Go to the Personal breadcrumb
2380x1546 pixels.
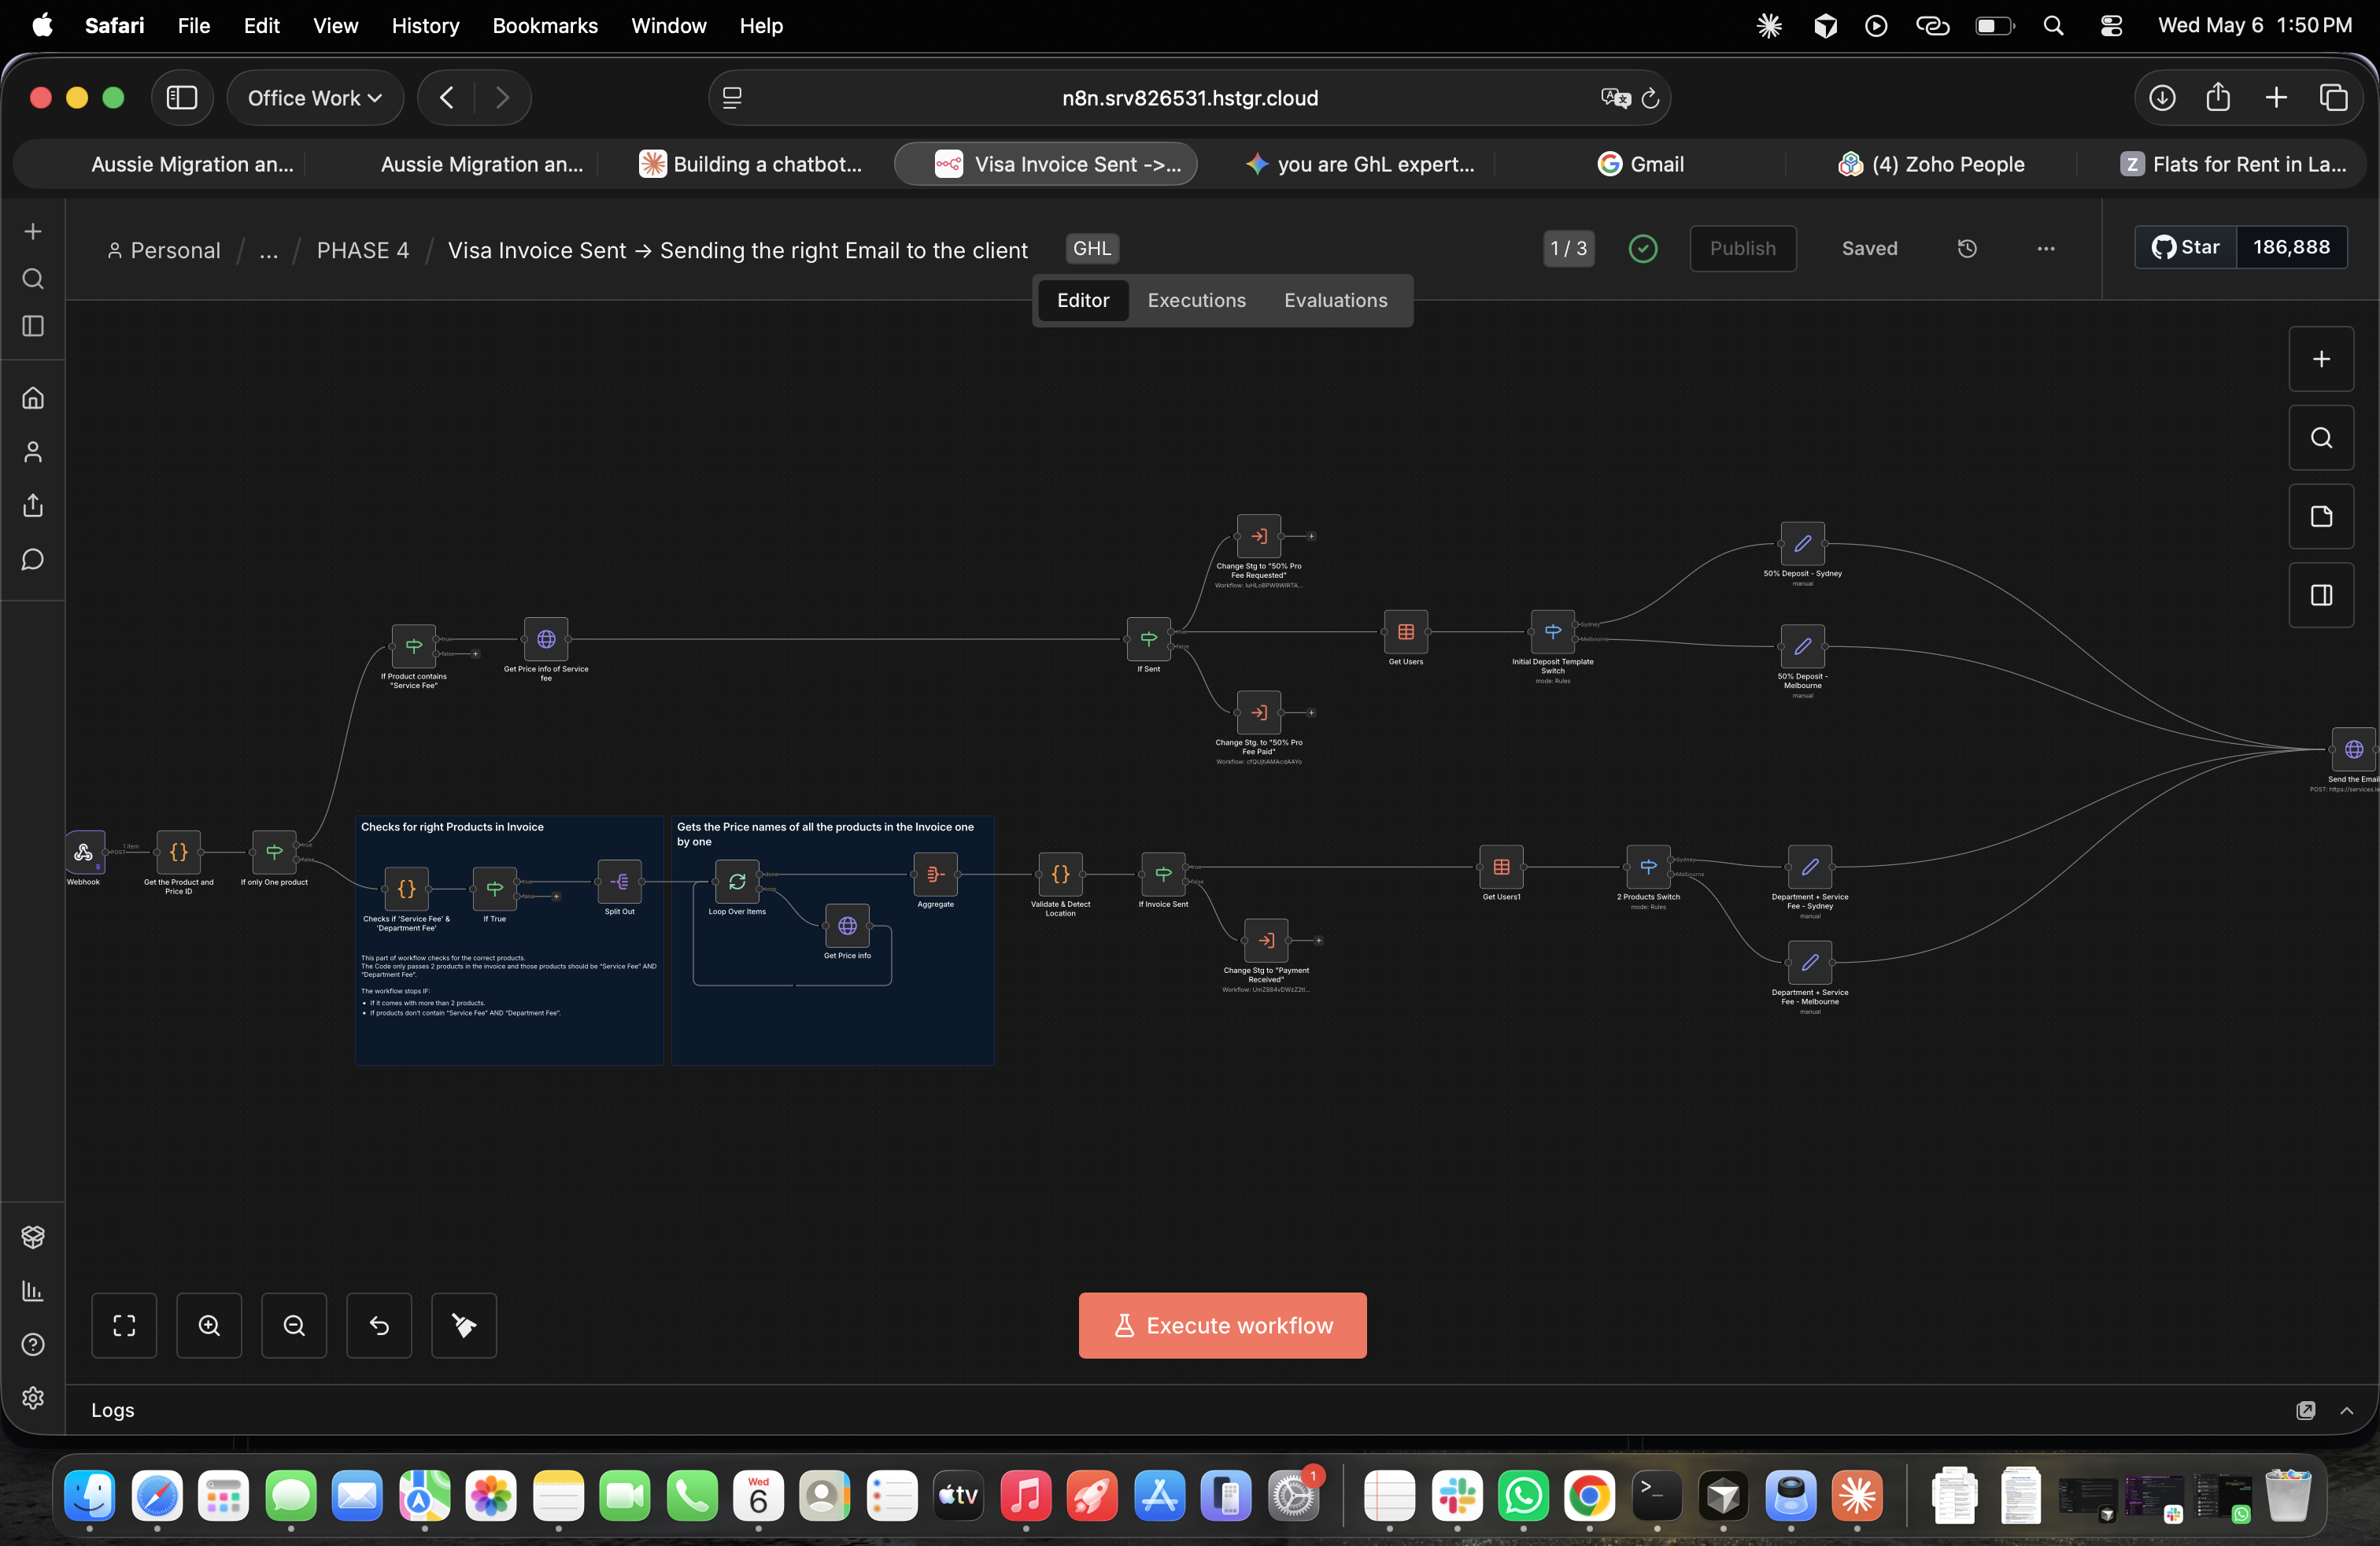point(164,250)
